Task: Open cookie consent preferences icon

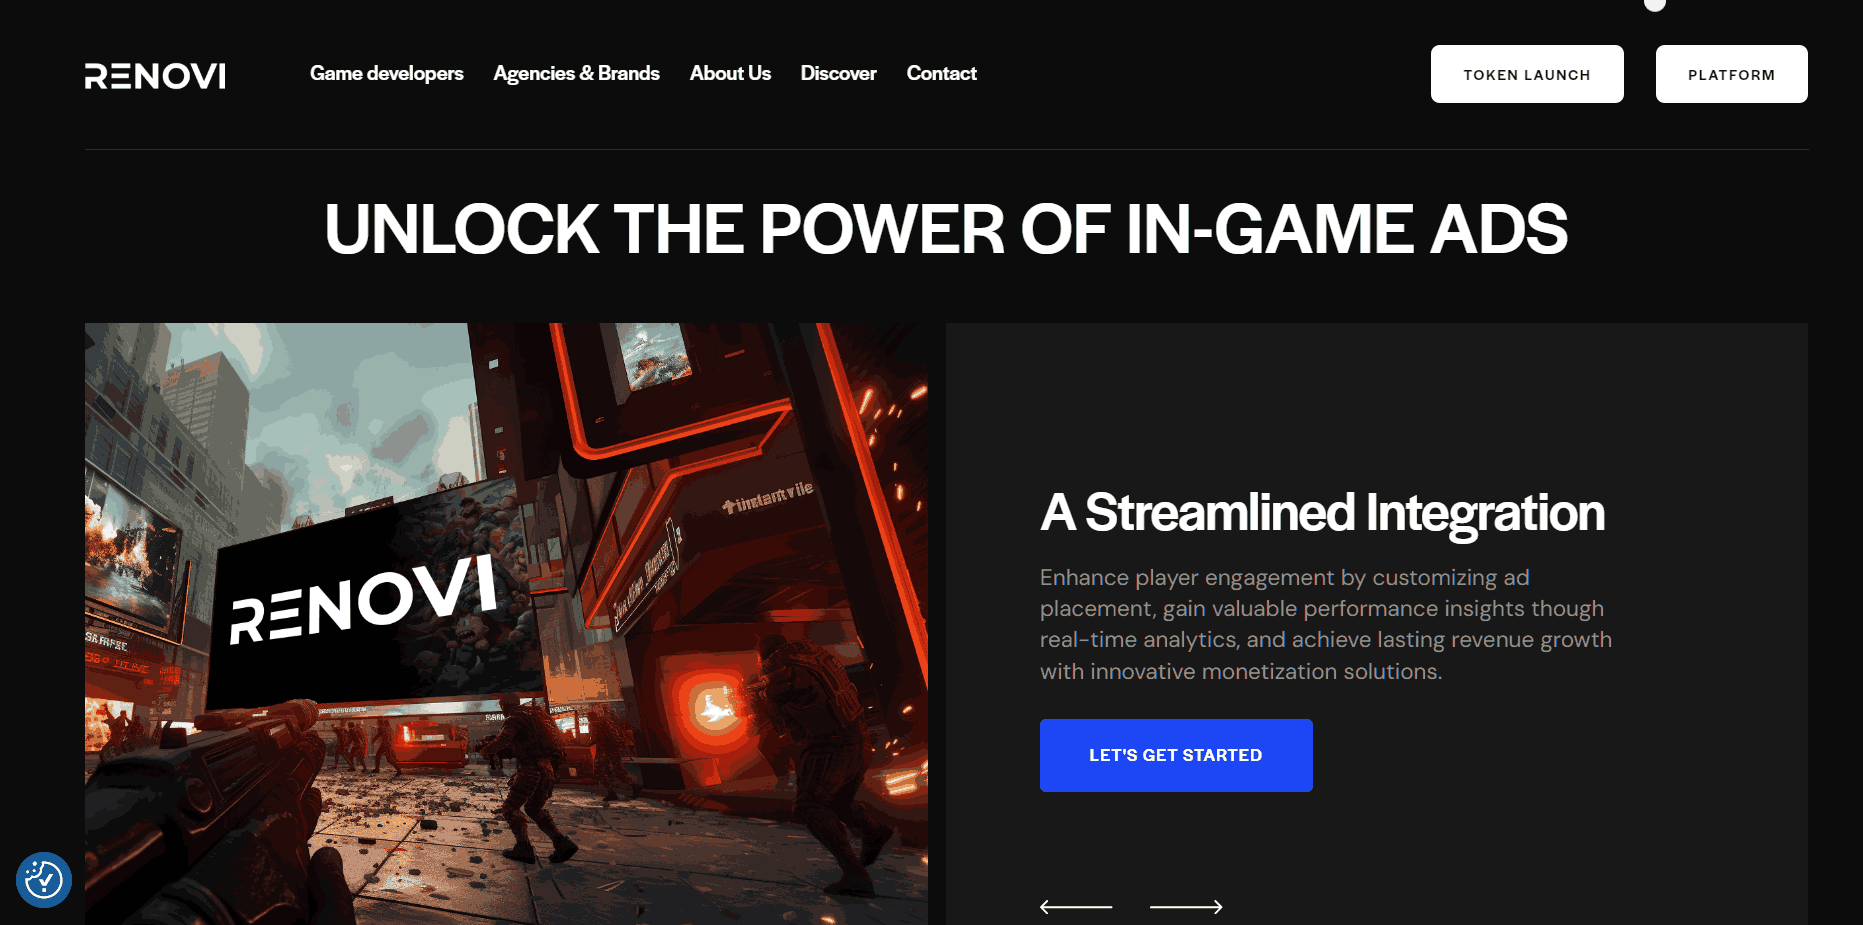Action: click(44, 880)
